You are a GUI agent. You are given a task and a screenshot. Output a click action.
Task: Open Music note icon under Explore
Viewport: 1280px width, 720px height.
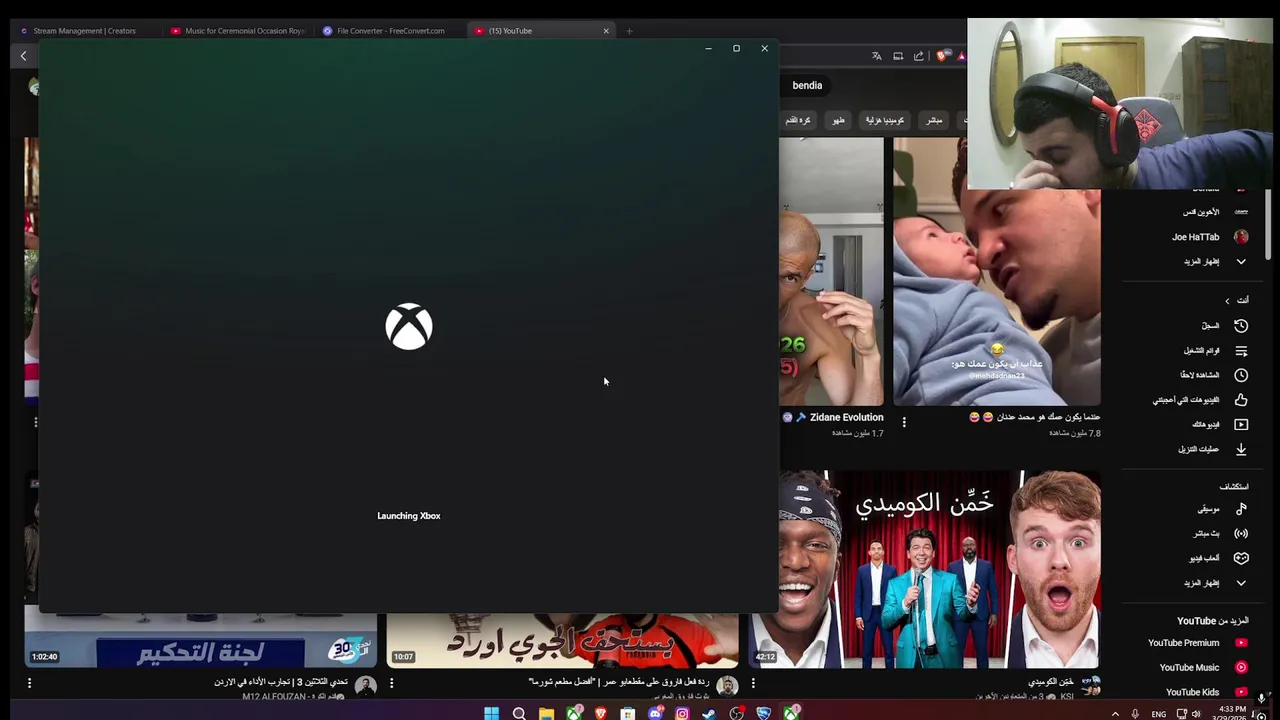[1241, 509]
